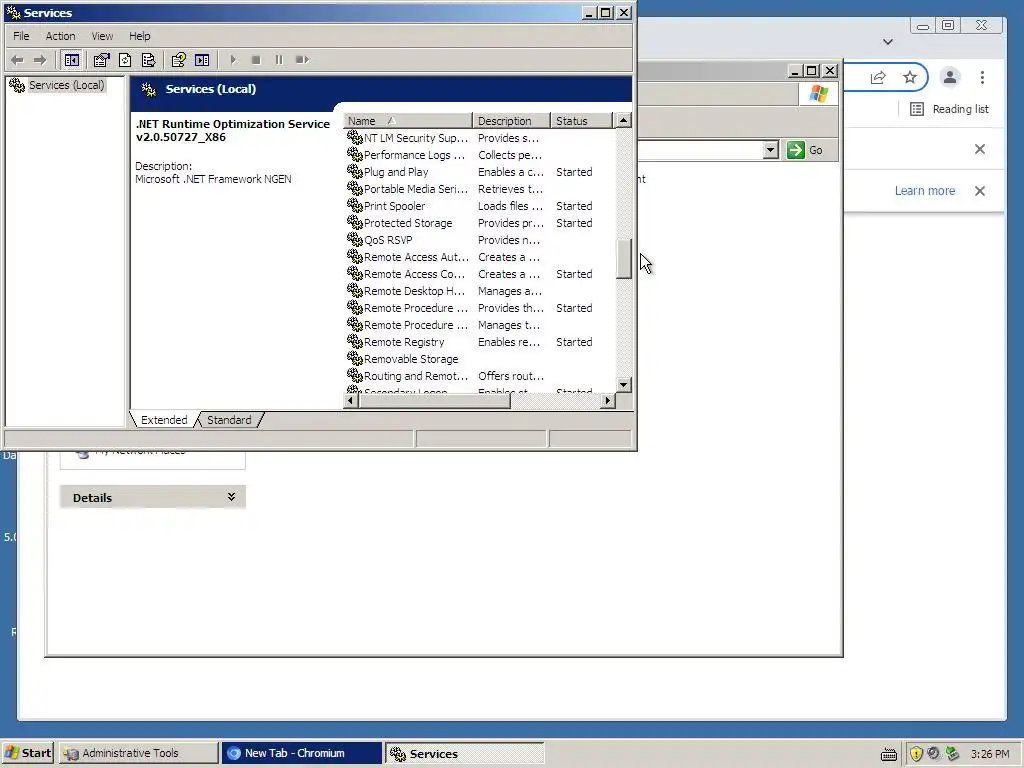1024x768 pixels.
Task: Click Started status of Print Spooler
Action: click(574, 206)
